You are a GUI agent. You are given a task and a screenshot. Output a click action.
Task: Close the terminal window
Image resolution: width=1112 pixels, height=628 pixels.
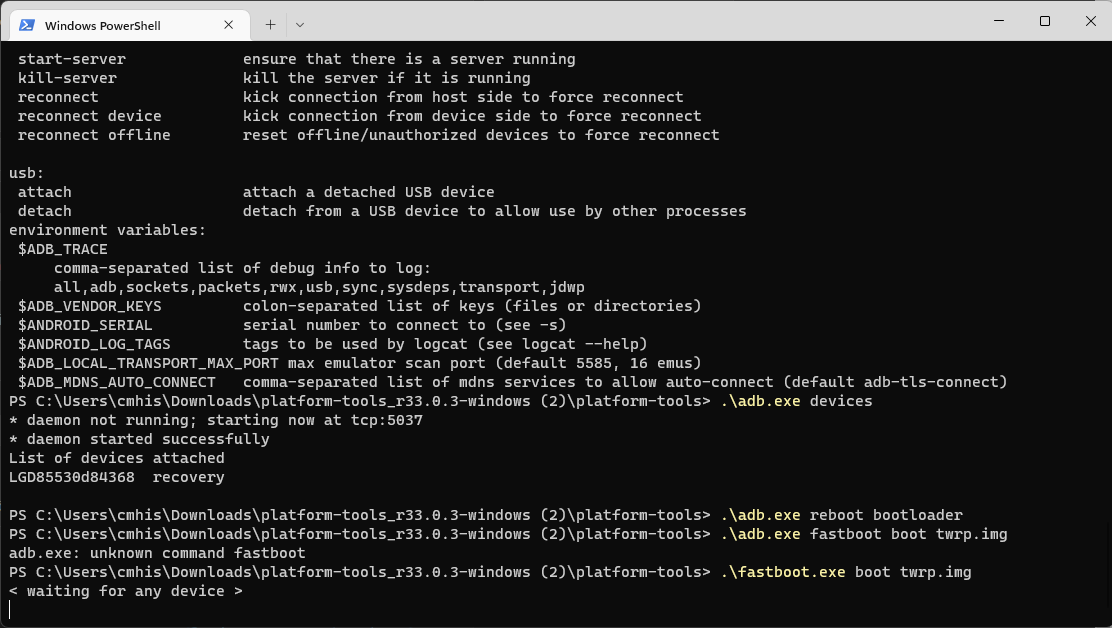(x=1088, y=21)
